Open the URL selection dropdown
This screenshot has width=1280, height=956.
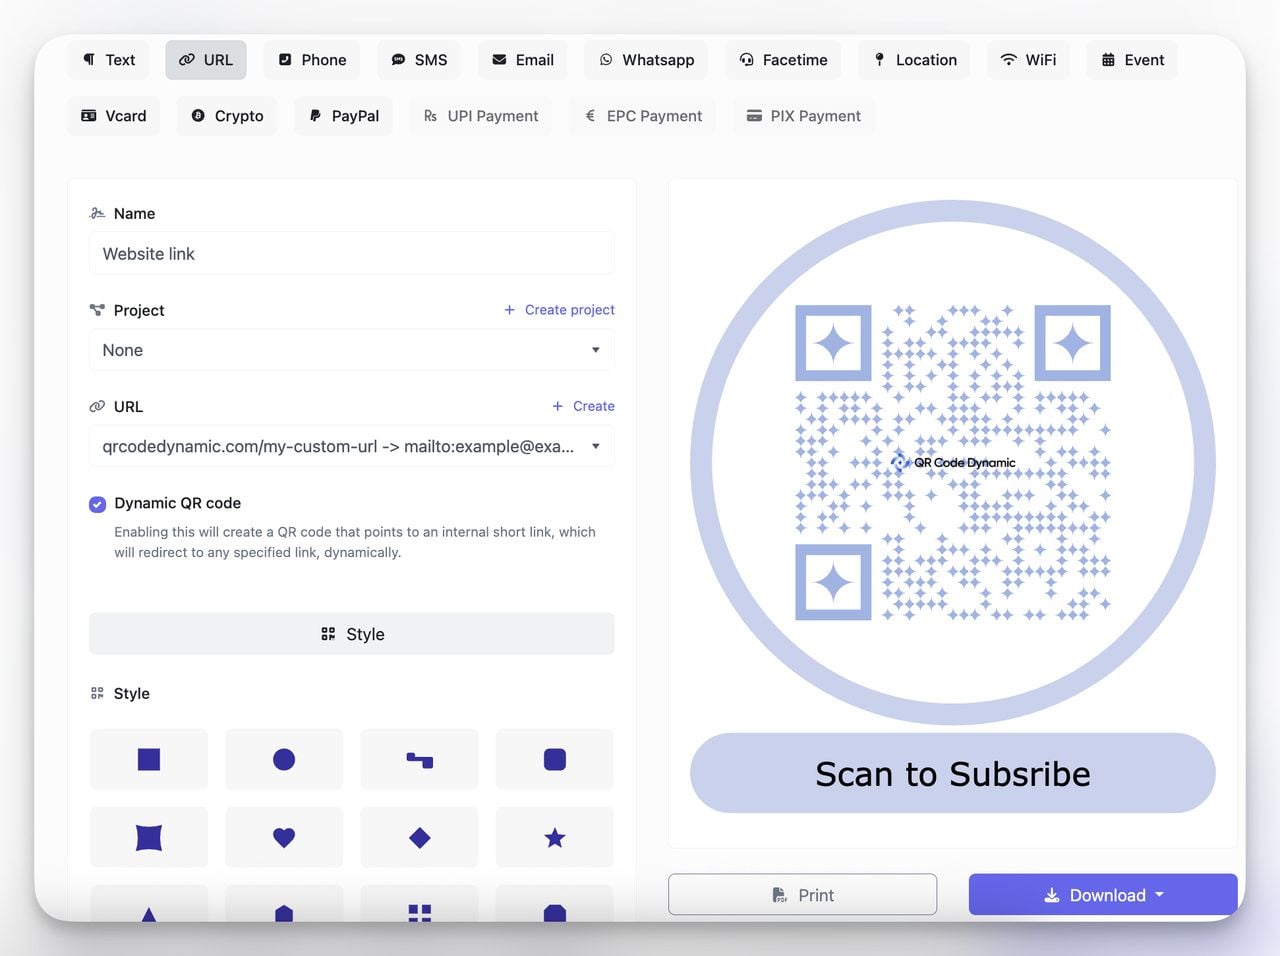[x=352, y=447]
